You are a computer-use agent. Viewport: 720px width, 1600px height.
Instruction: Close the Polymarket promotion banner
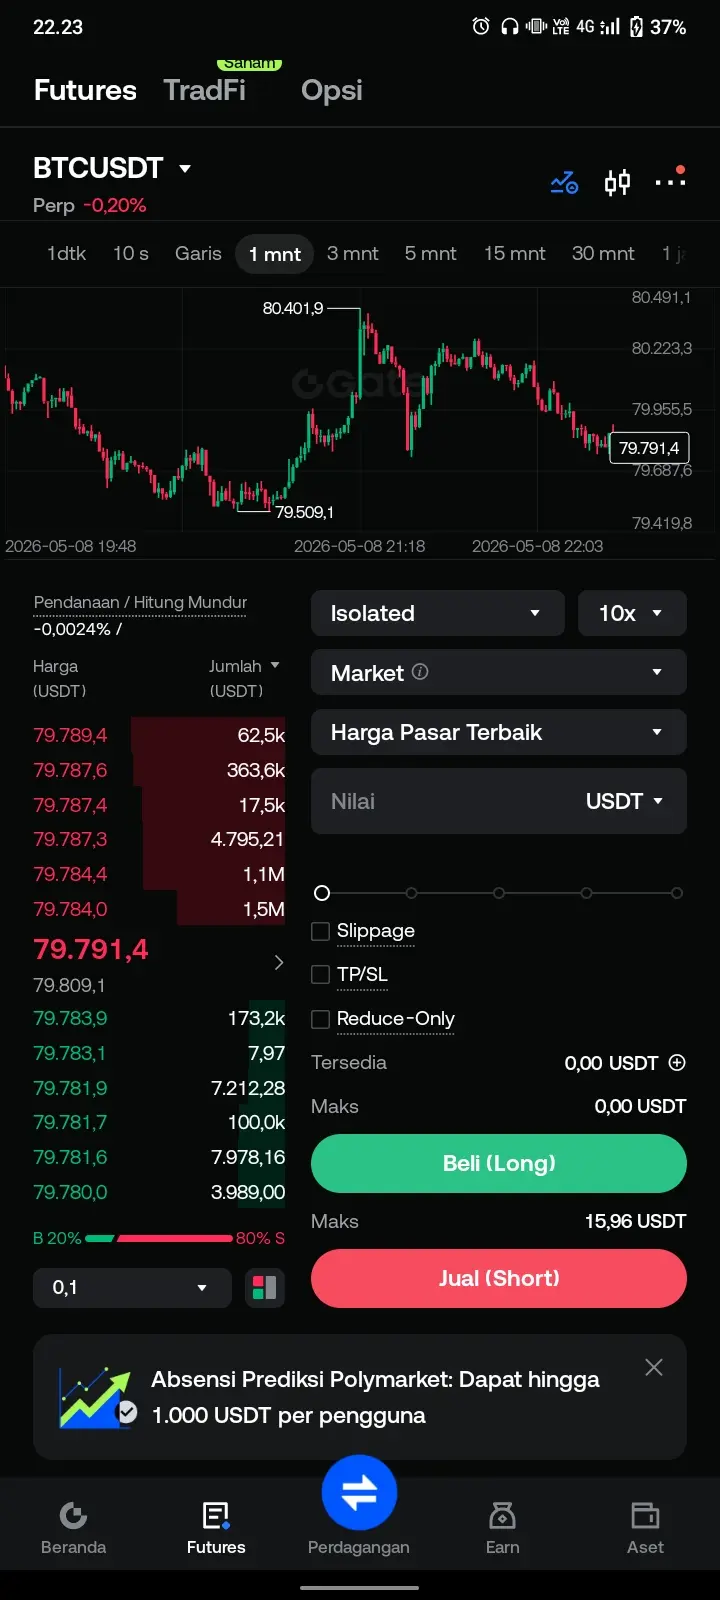[654, 1367]
